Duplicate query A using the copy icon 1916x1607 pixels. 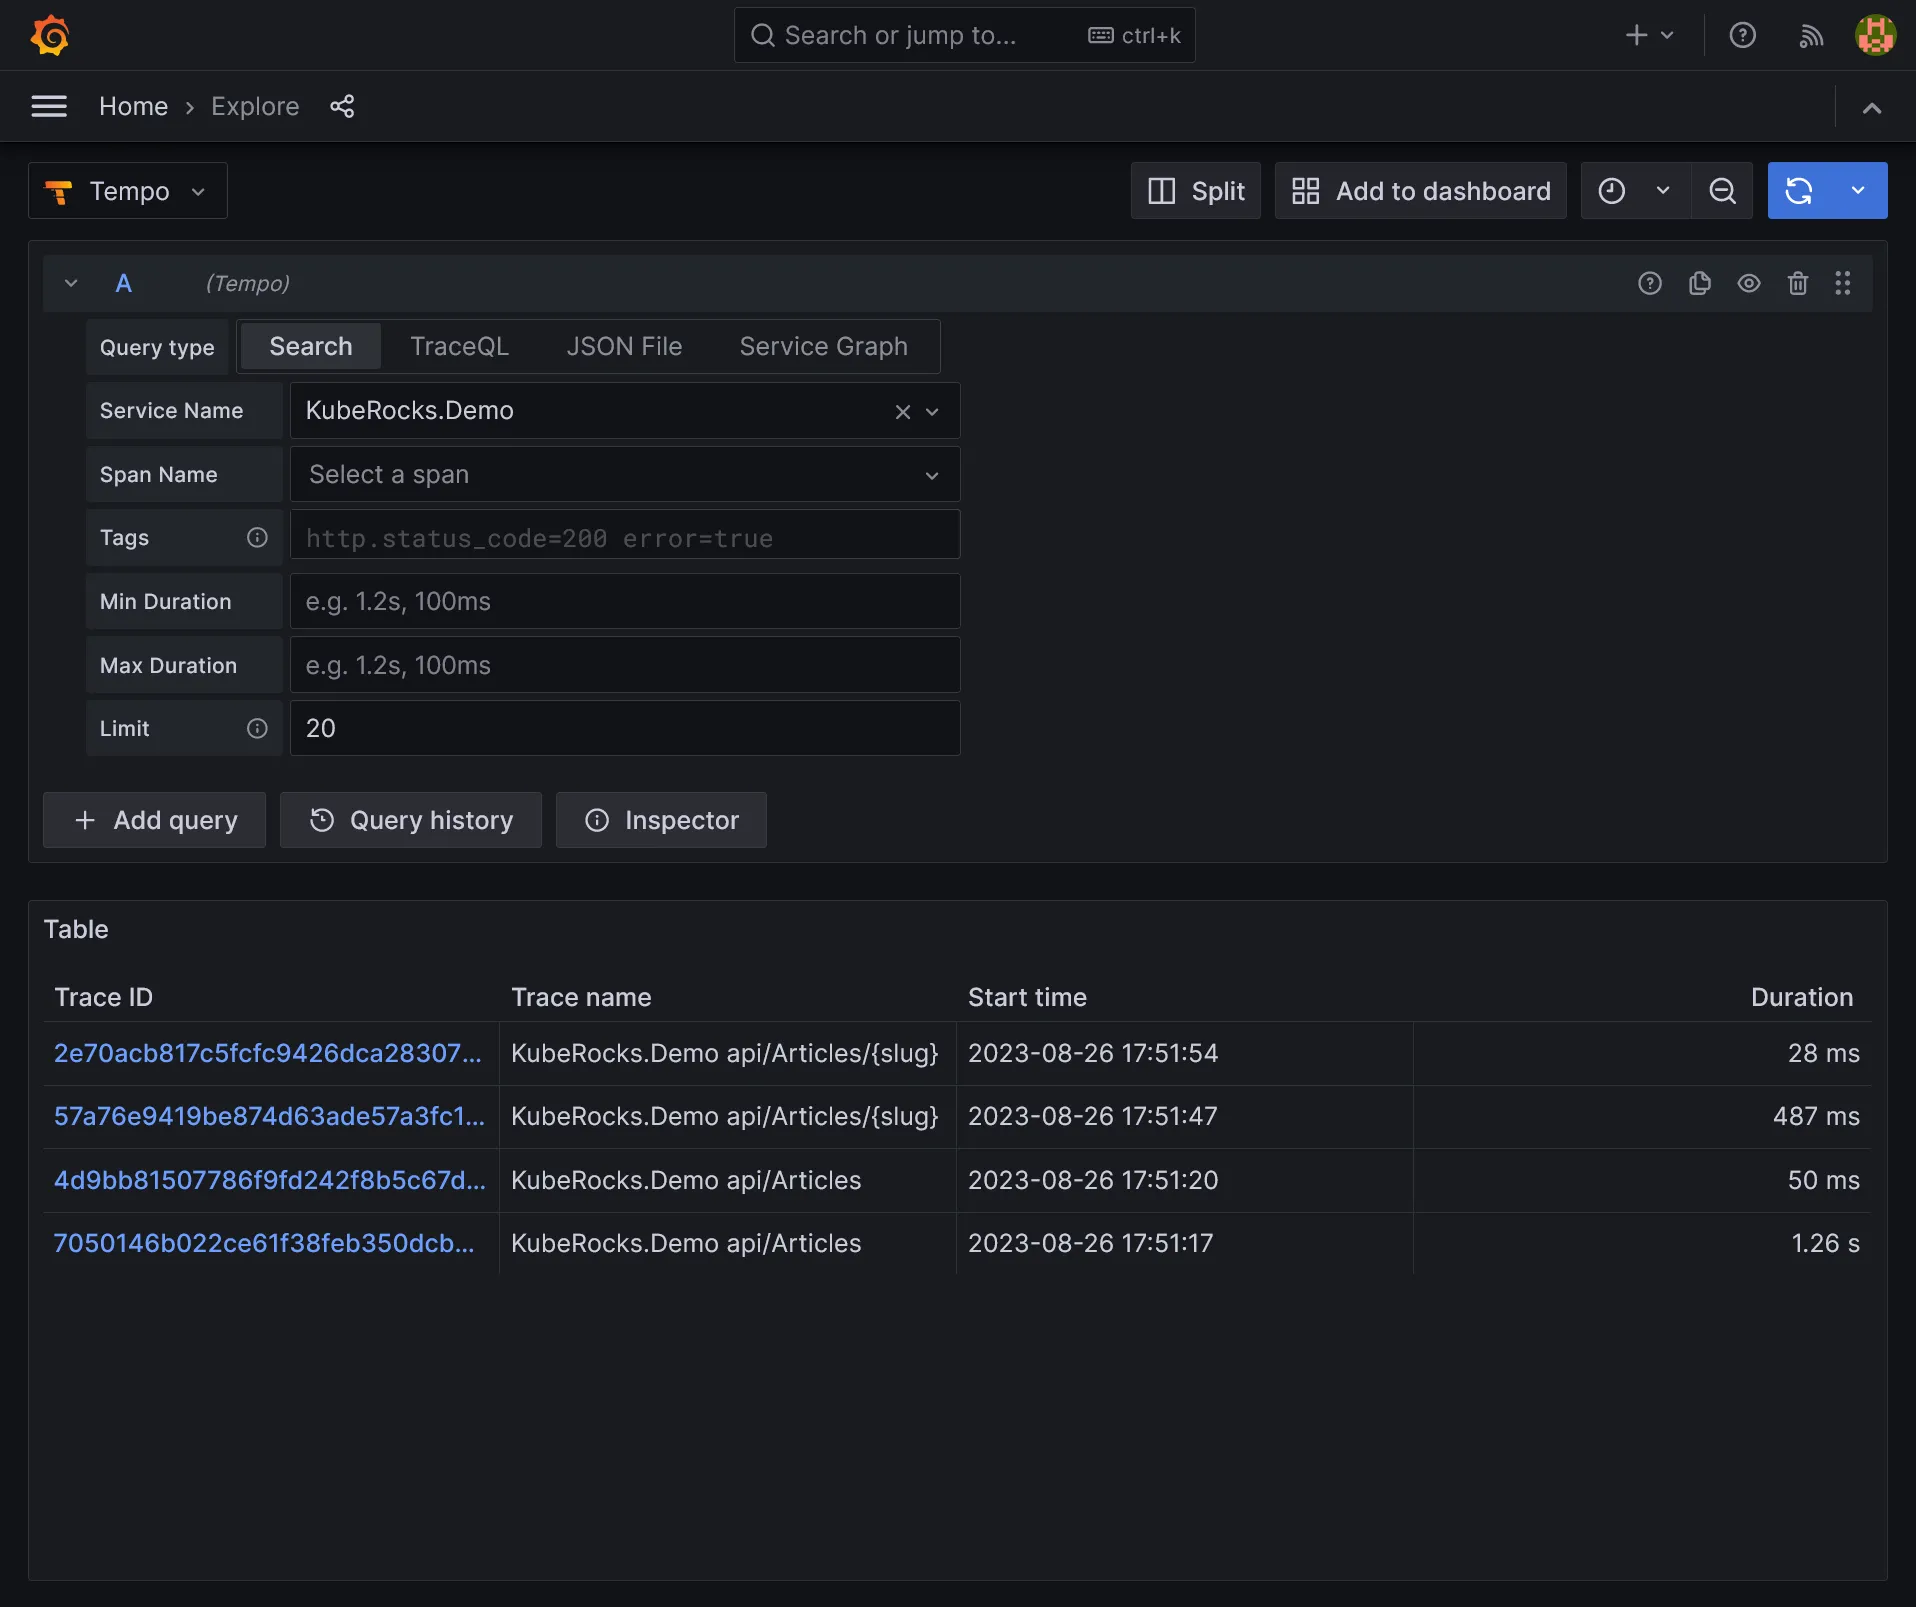[x=1699, y=284]
